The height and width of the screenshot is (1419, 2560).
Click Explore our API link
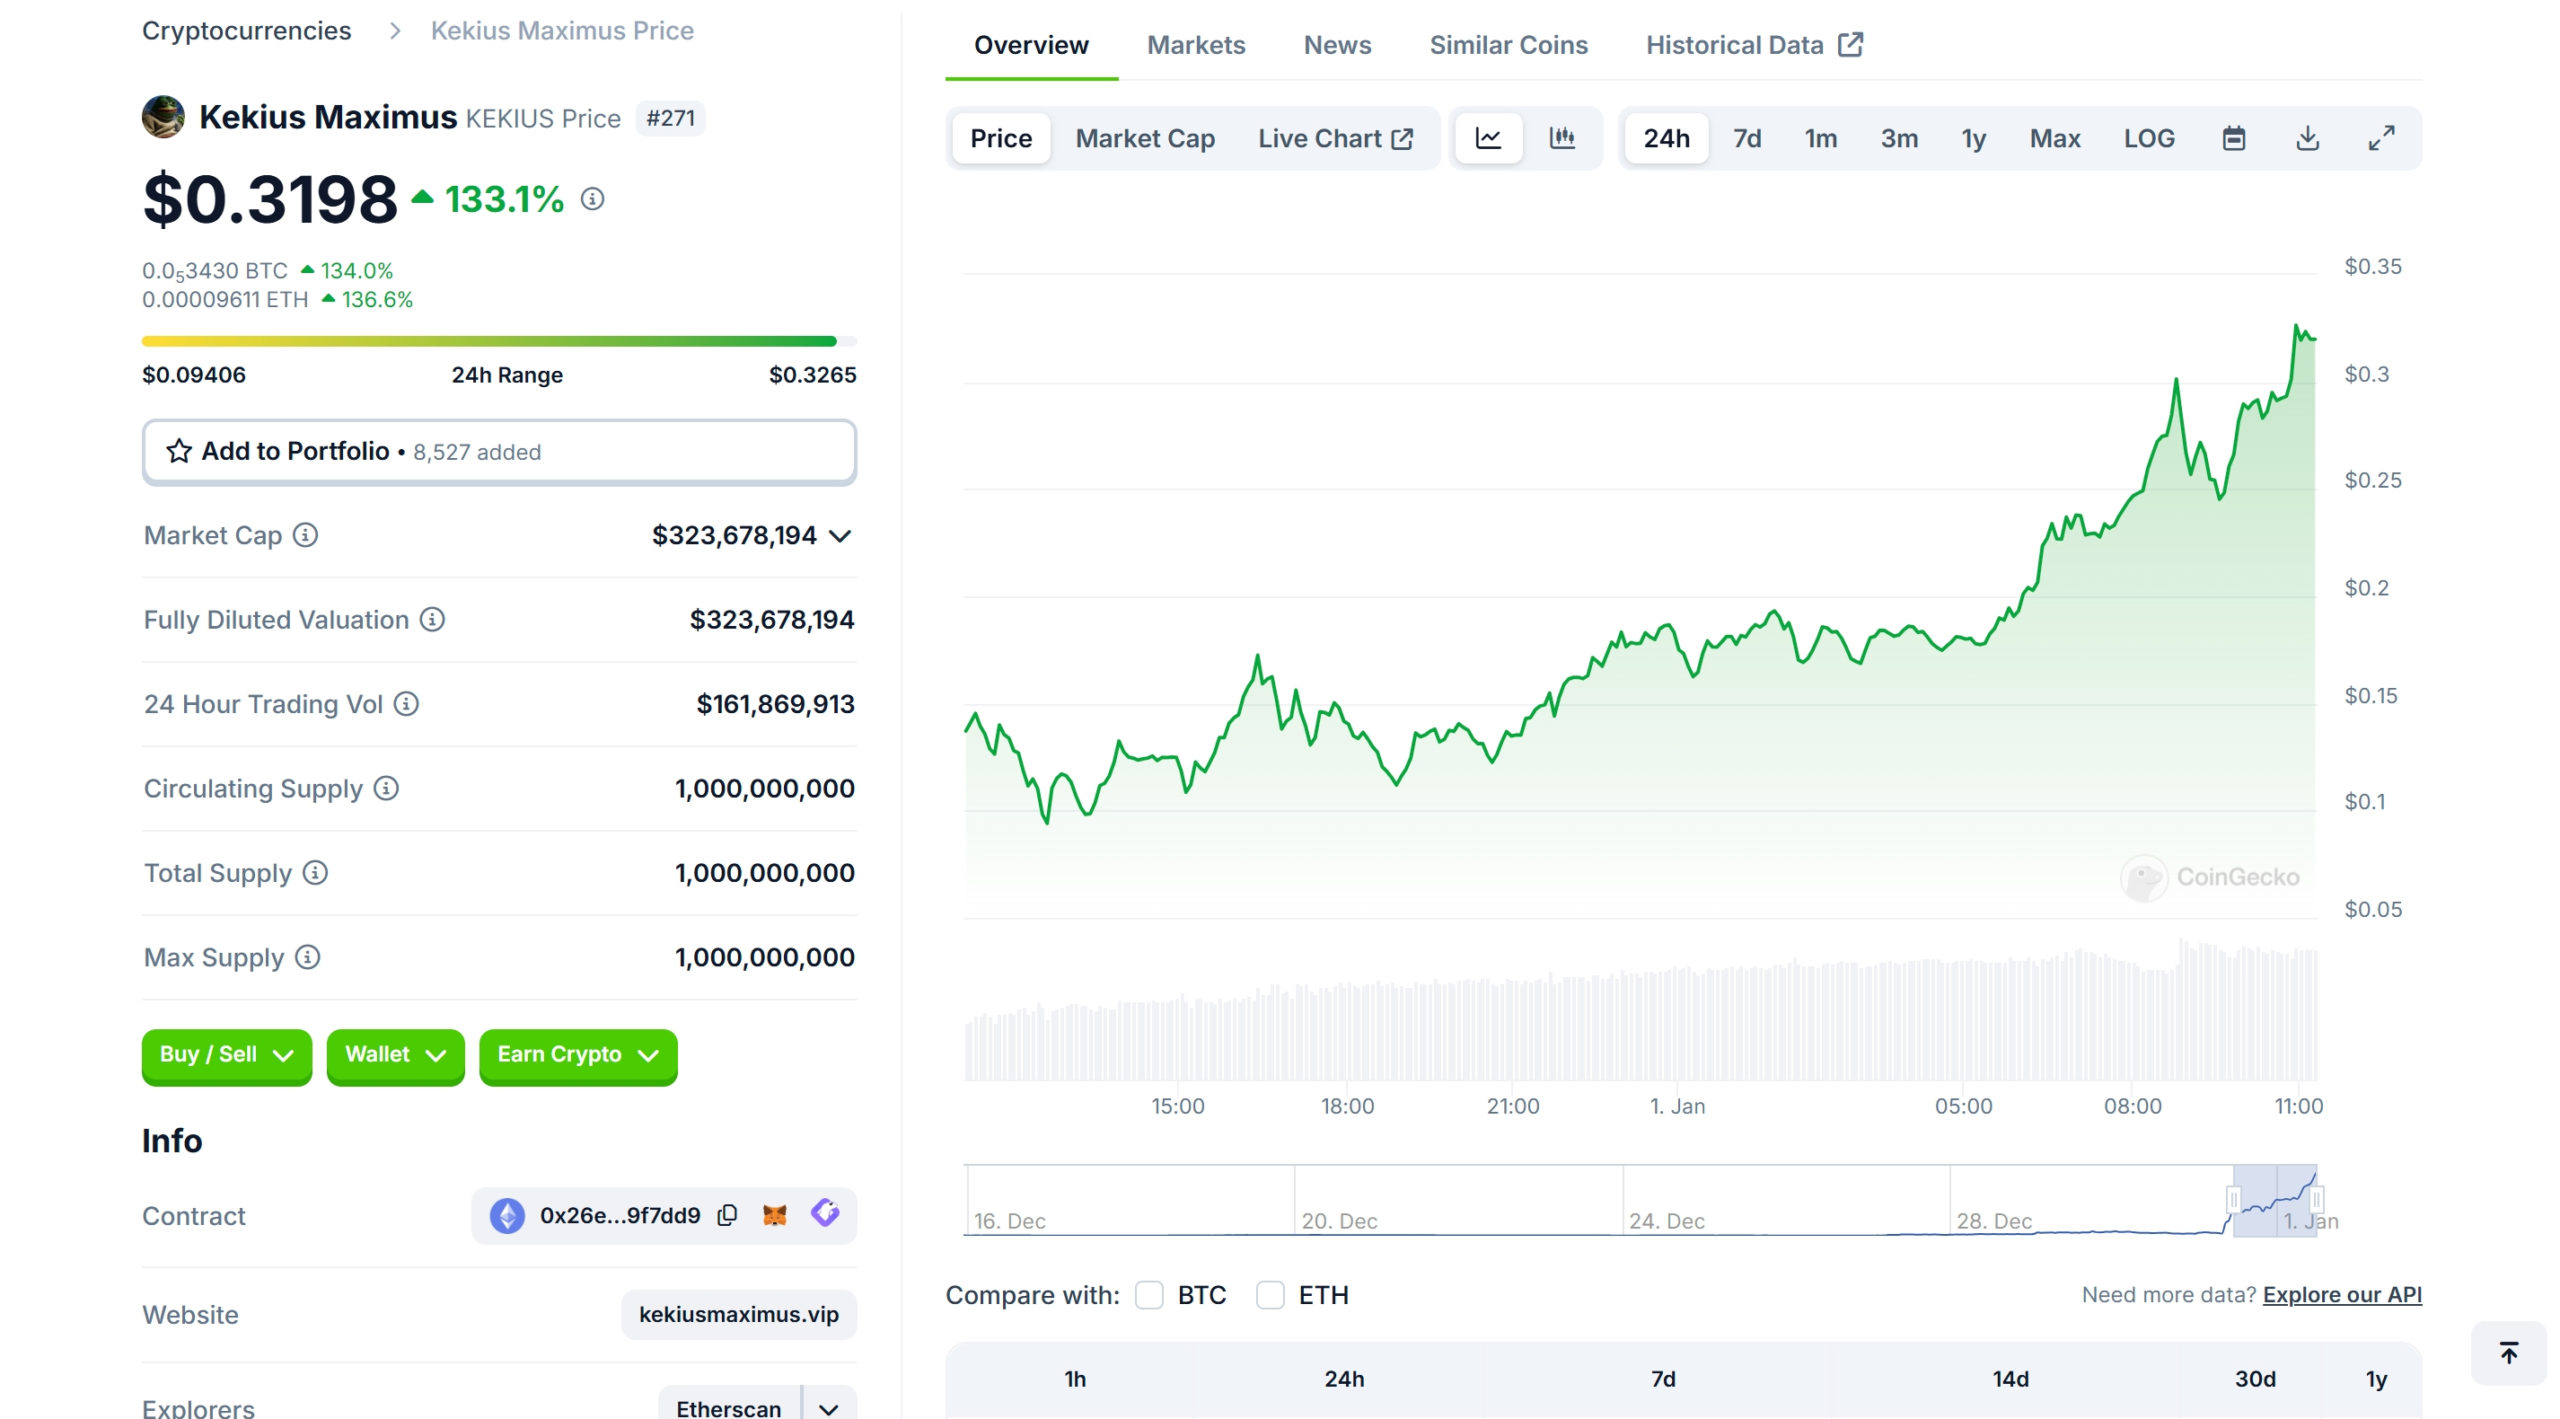point(2342,1295)
